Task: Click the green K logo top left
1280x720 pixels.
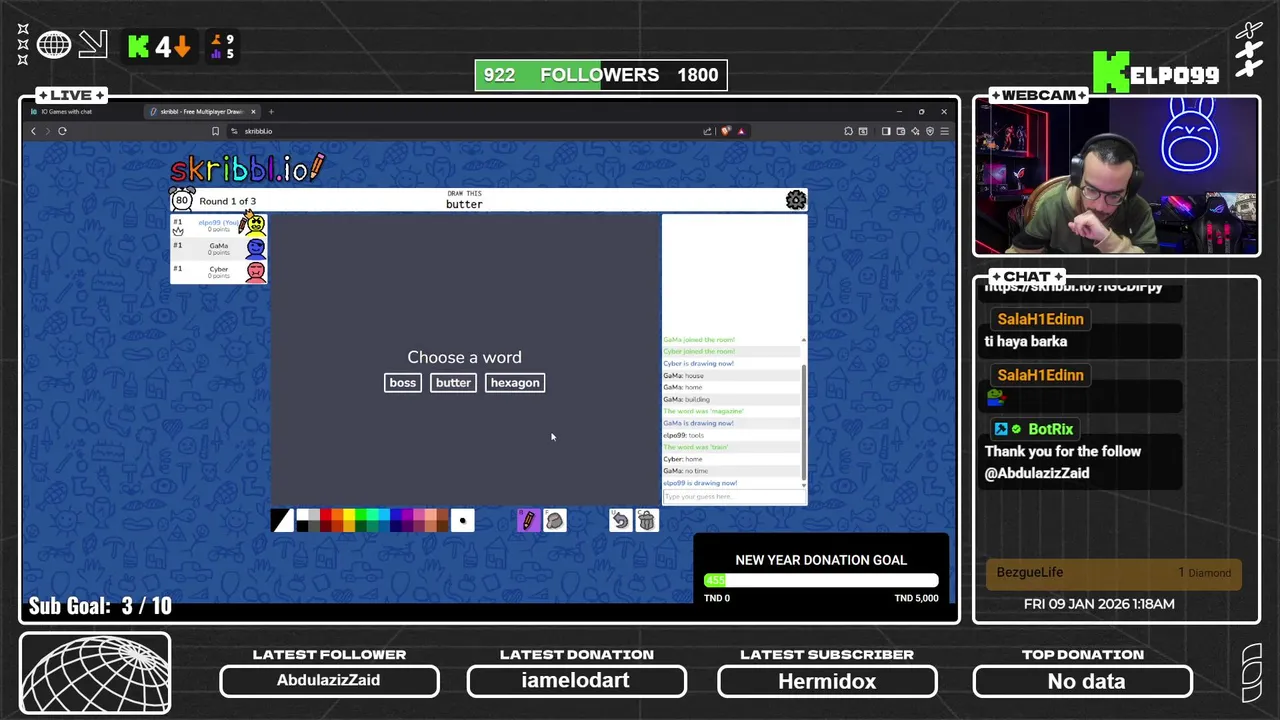Action: [139, 46]
